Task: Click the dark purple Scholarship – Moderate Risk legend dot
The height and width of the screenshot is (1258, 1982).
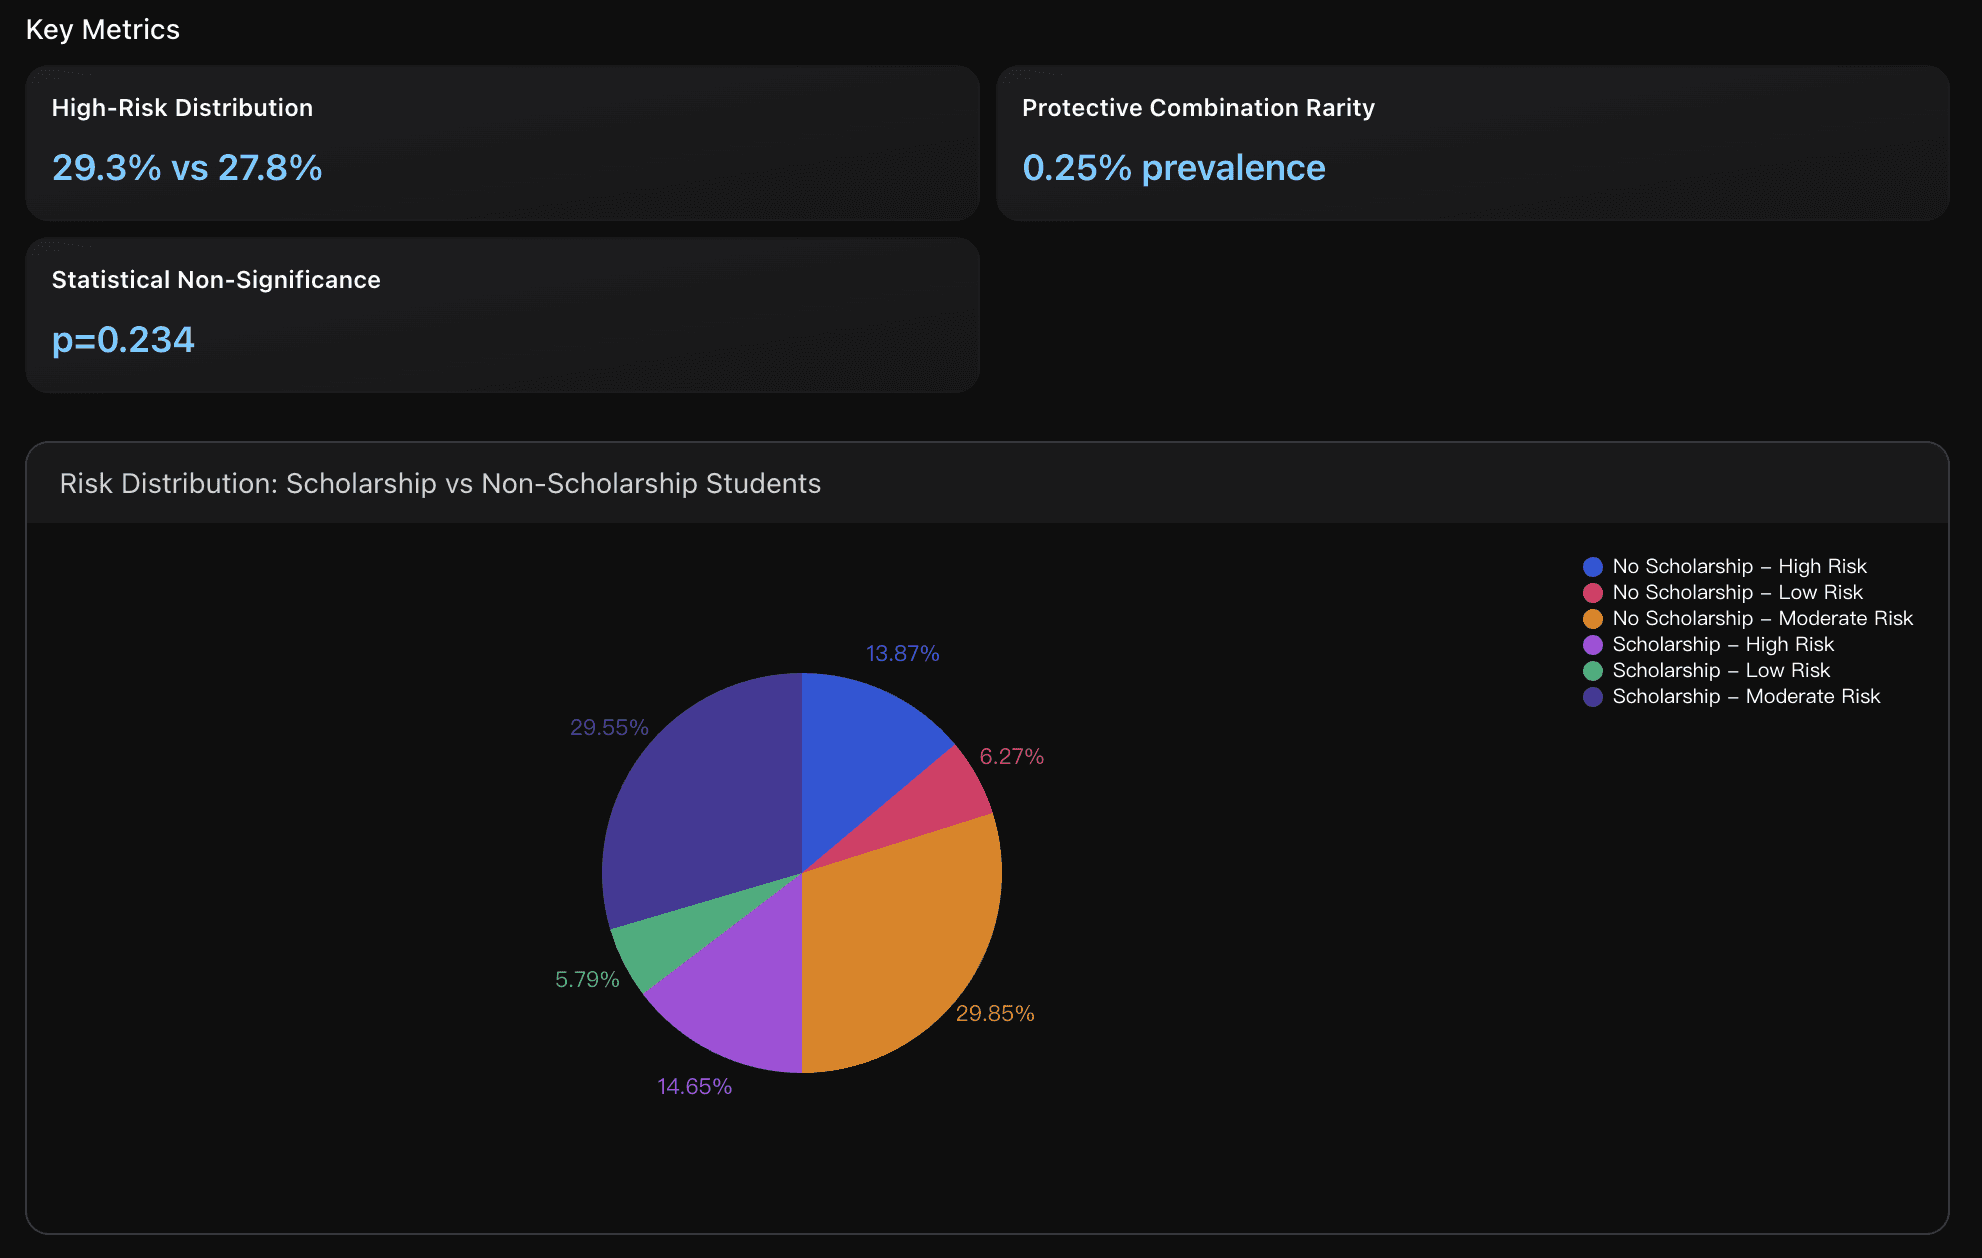Action: [1594, 696]
